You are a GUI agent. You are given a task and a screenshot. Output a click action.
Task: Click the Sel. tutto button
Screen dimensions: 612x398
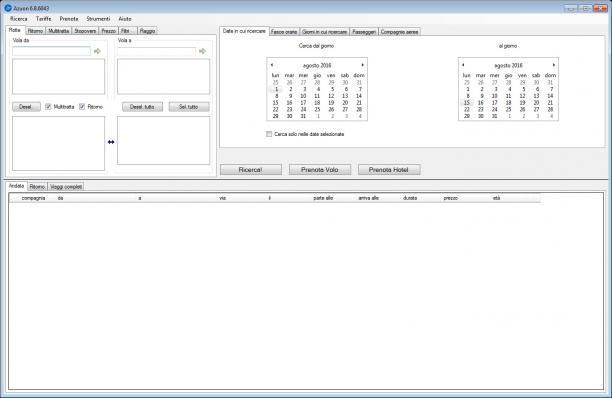tap(189, 107)
